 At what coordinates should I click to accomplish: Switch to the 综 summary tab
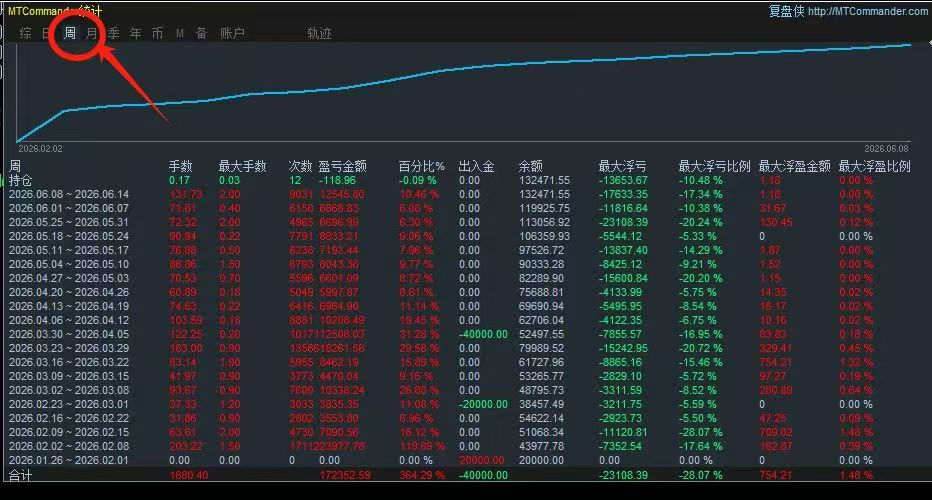(x=26, y=33)
